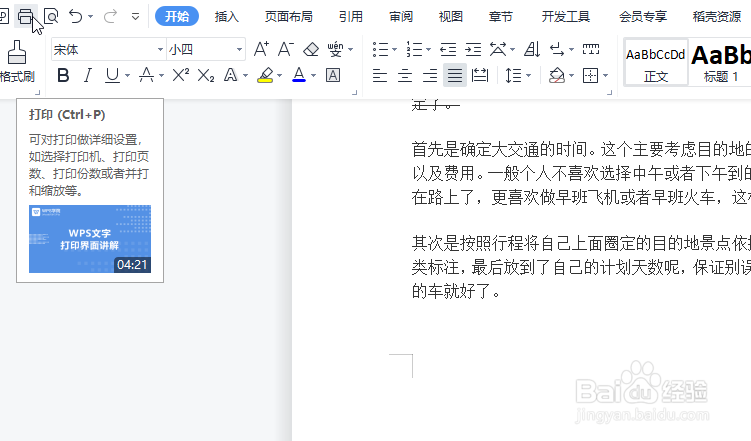Open the font name box showing 宋体

[x=109, y=49]
